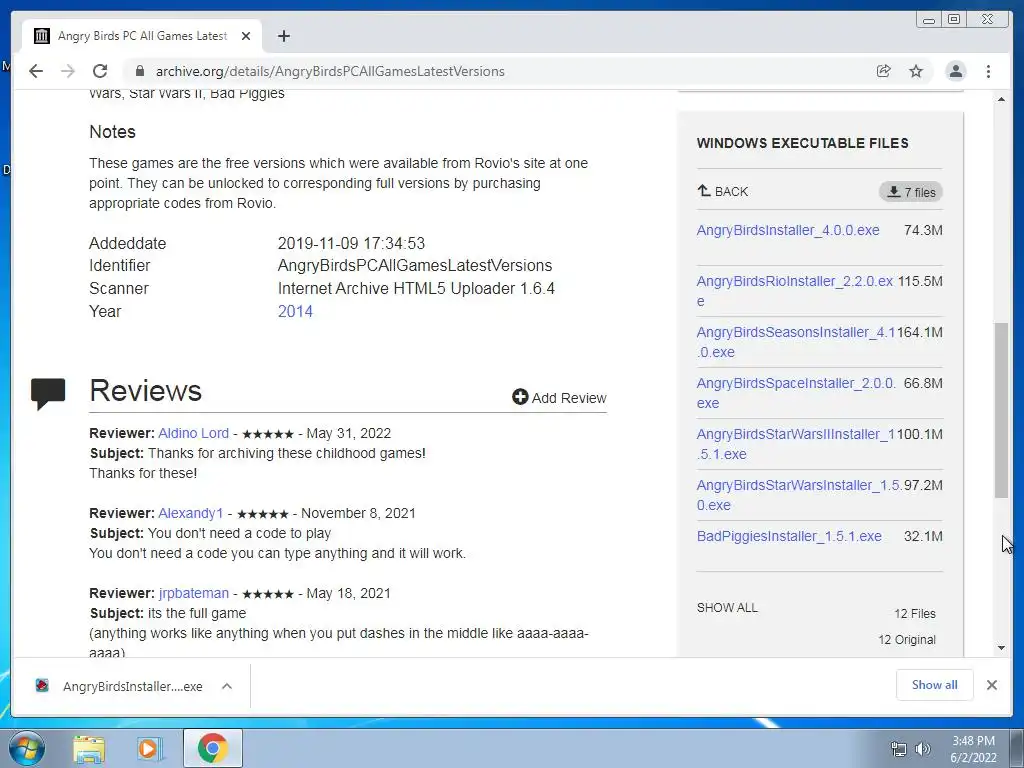
Task: Click the Reviews speech bubble icon
Action: pos(48,393)
